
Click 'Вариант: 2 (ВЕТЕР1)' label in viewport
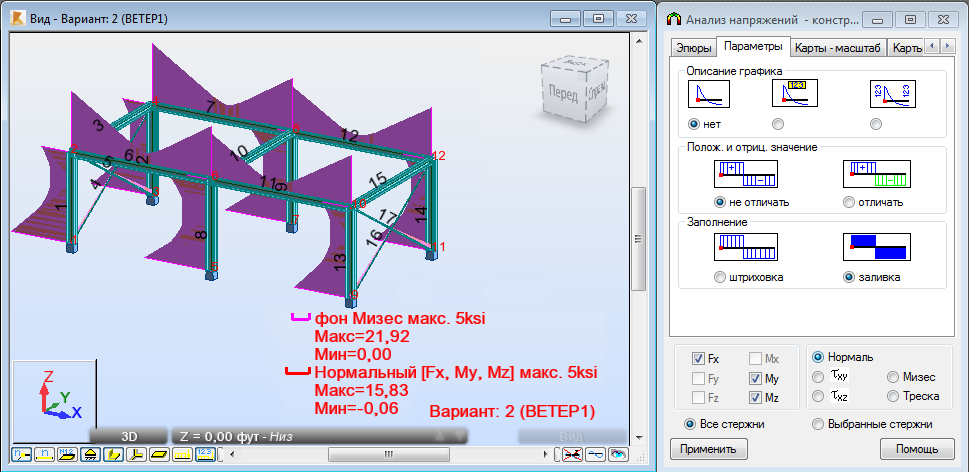click(x=512, y=411)
